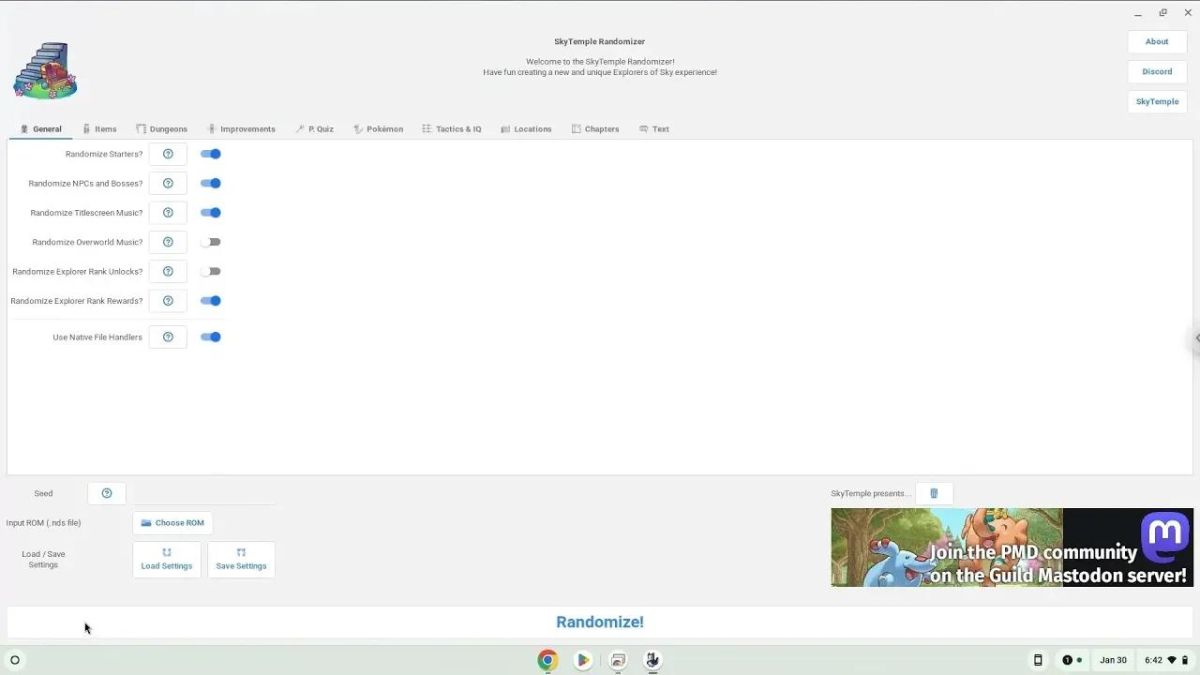Image resolution: width=1200 pixels, height=675 pixels.
Task: Open the phone hub icon in the tray
Action: 1038,660
